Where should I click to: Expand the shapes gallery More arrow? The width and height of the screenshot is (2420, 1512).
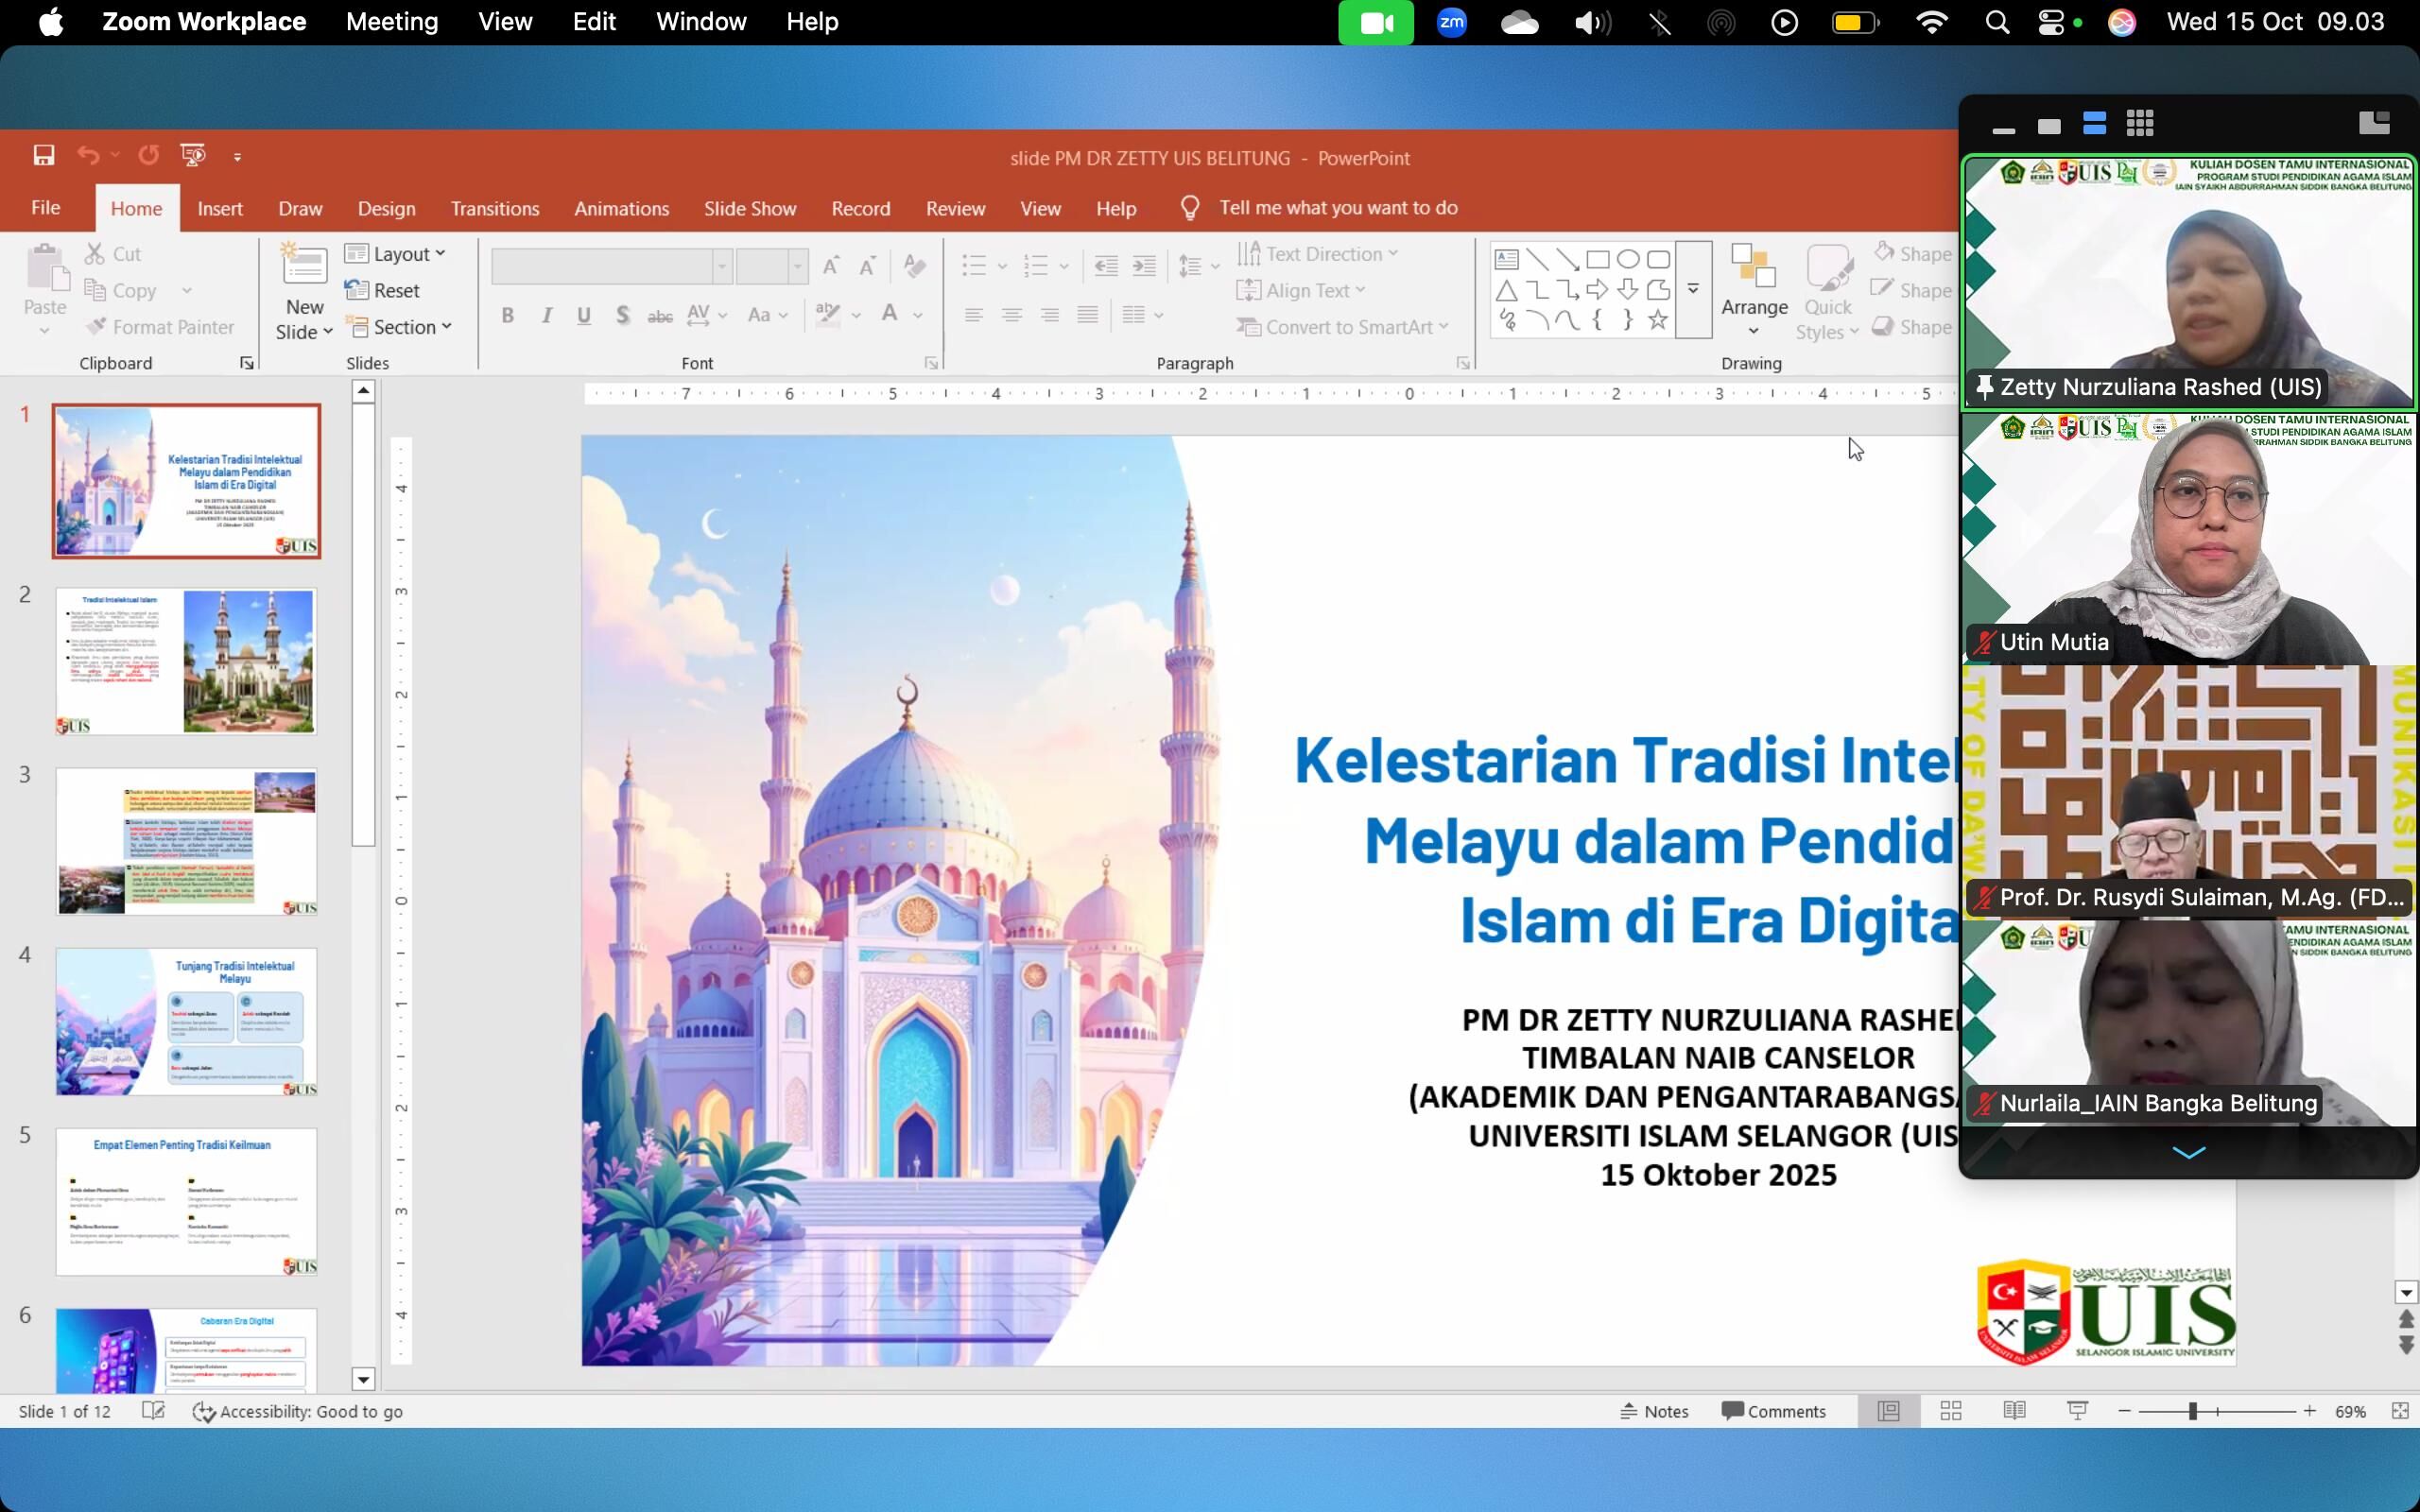pyautogui.click(x=1693, y=289)
